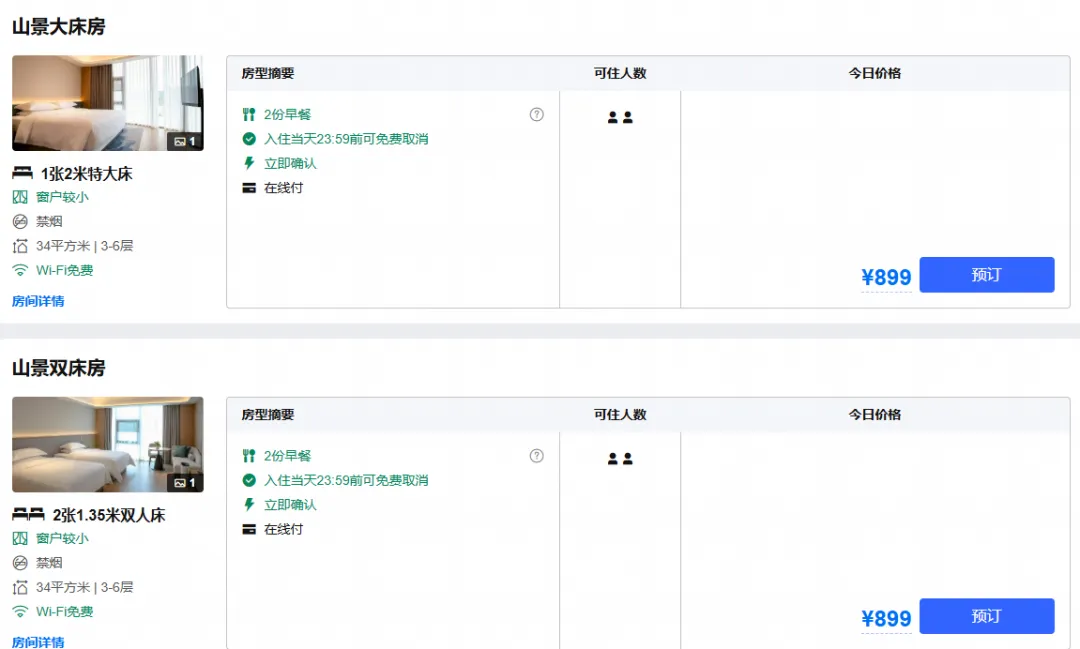This screenshot has width=1080, height=649.
Task: View the 山景大床房 room photo thumbnail
Action: (x=107, y=103)
